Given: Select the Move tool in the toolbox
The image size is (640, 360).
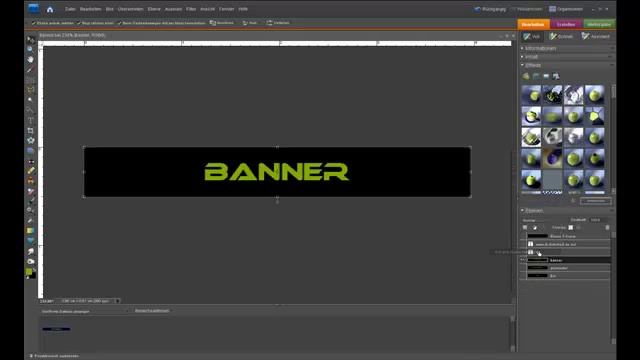Looking at the screenshot, I should point(31,40).
